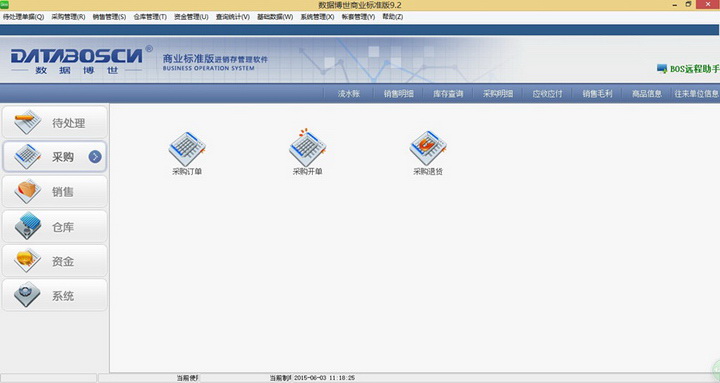Select the 系统 sidebar module

pyautogui.click(x=55, y=295)
